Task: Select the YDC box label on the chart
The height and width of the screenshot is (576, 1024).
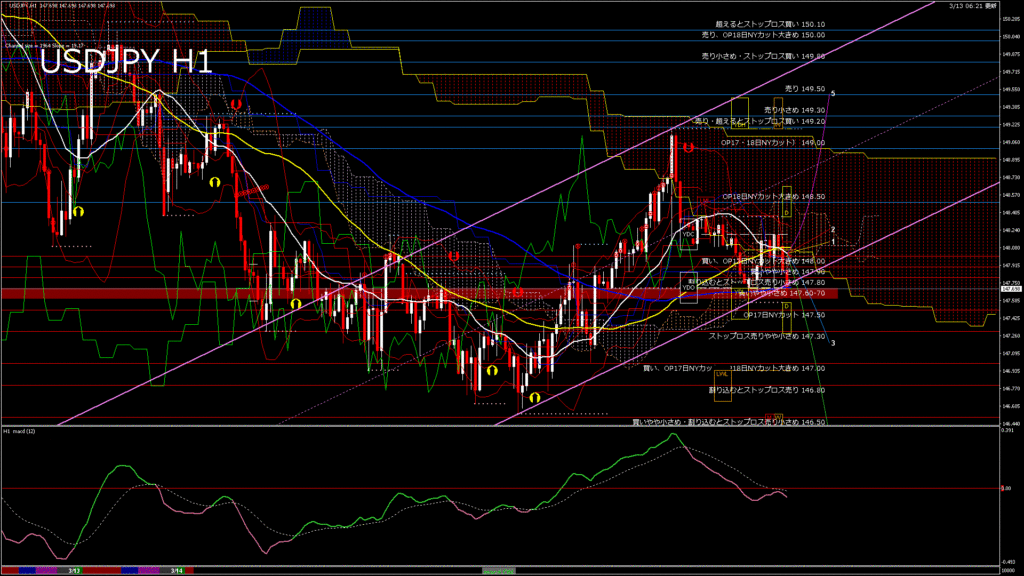Action: (x=689, y=234)
